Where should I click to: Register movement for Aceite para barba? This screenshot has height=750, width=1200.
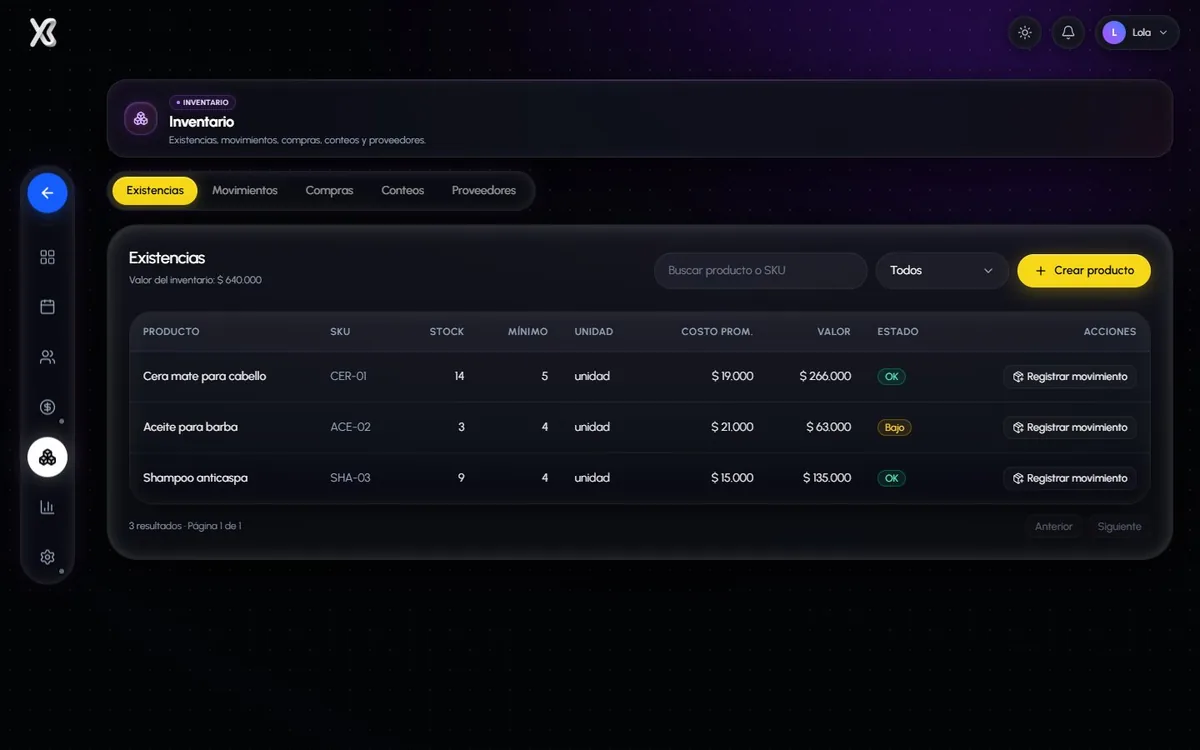[1070, 427]
